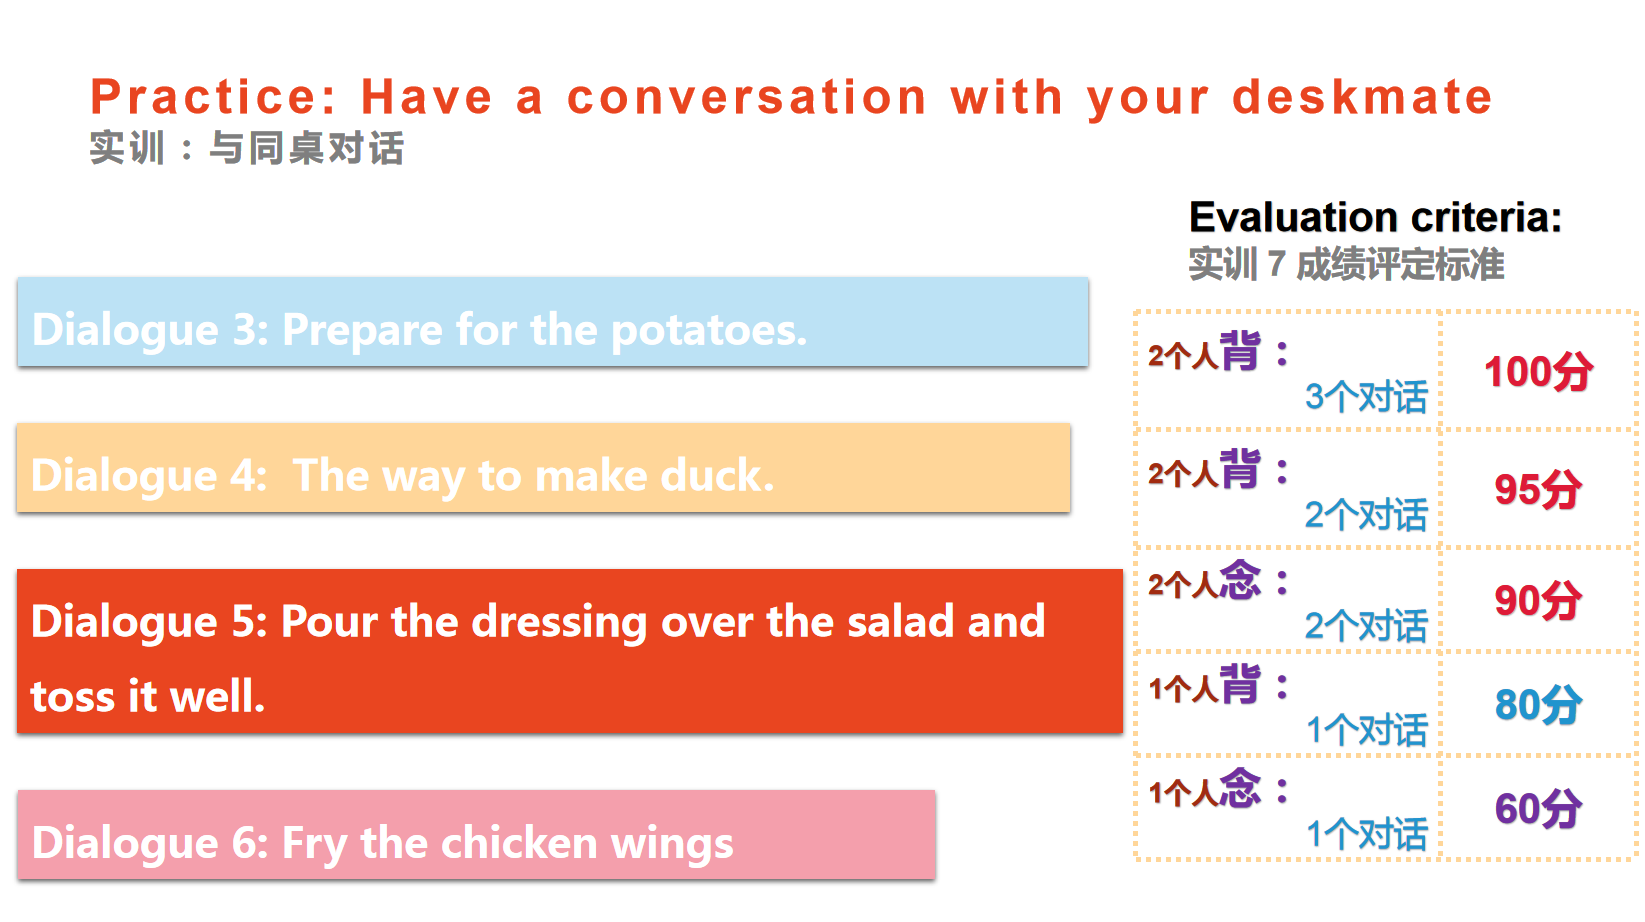Click the Practice conversation title heading
Image resolution: width=1645 pixels, height=922 pixels.
click(x=791, y=98)
